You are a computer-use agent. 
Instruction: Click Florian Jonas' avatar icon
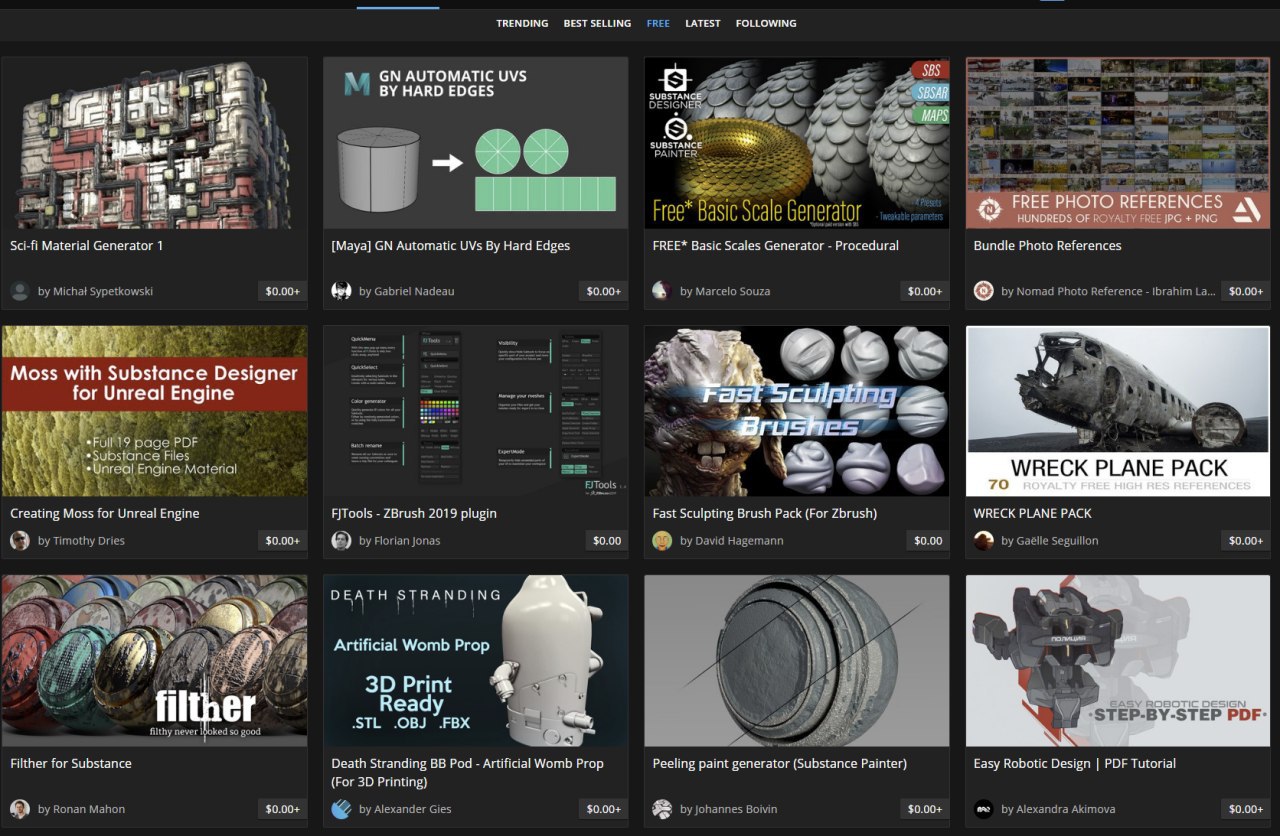pyautogui.click(x=341, y=540)
